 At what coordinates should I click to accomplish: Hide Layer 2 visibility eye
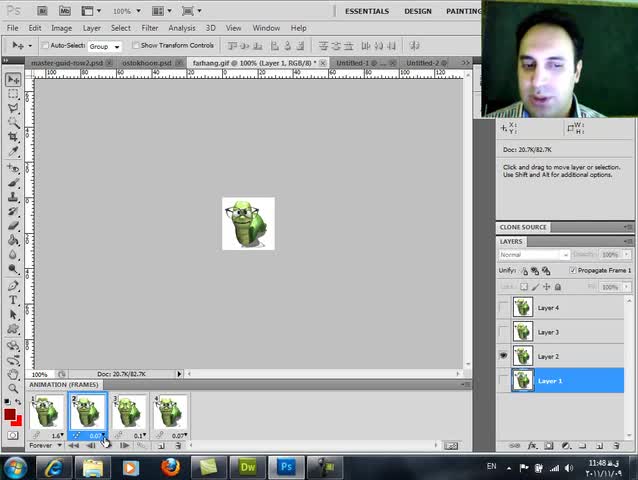503,356
